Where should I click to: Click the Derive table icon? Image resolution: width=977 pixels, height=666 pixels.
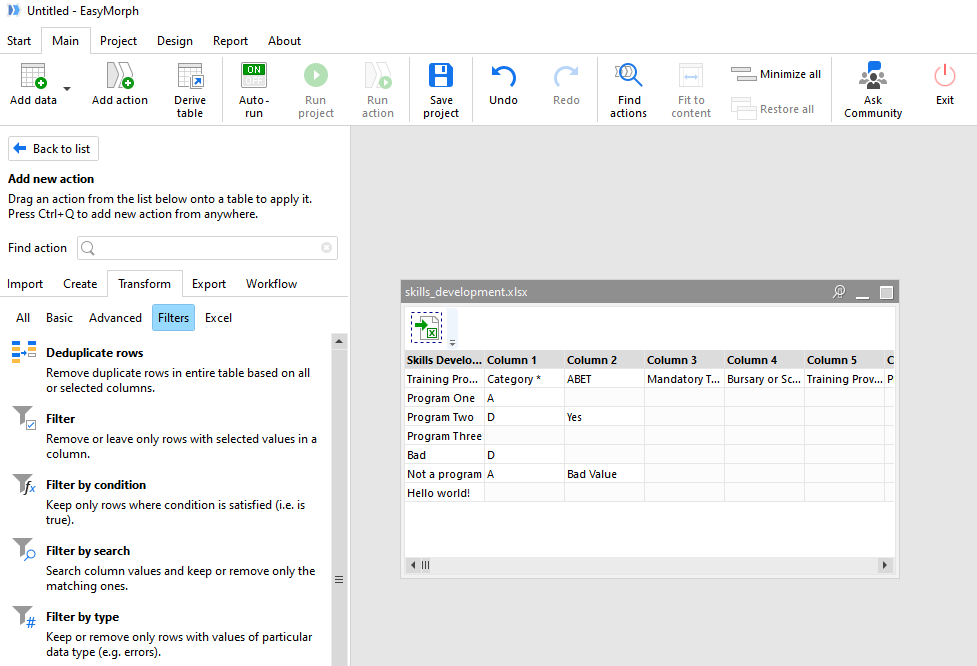tap(190, 76)
